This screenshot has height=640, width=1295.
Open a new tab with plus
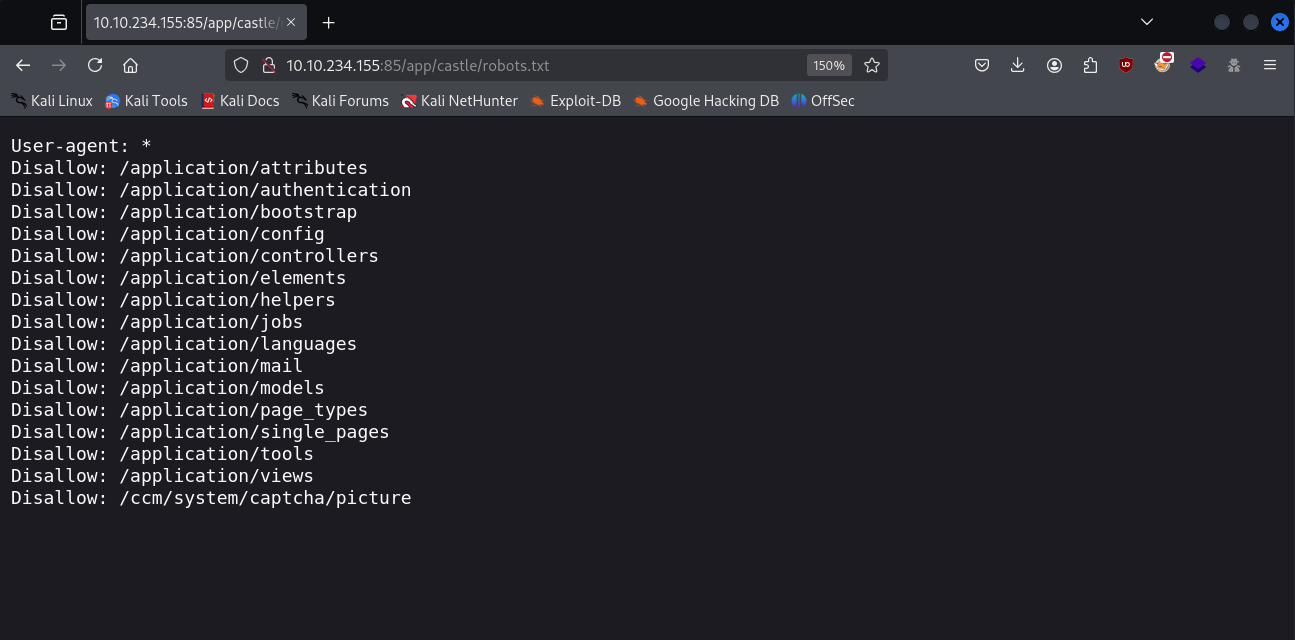point(328,22)
